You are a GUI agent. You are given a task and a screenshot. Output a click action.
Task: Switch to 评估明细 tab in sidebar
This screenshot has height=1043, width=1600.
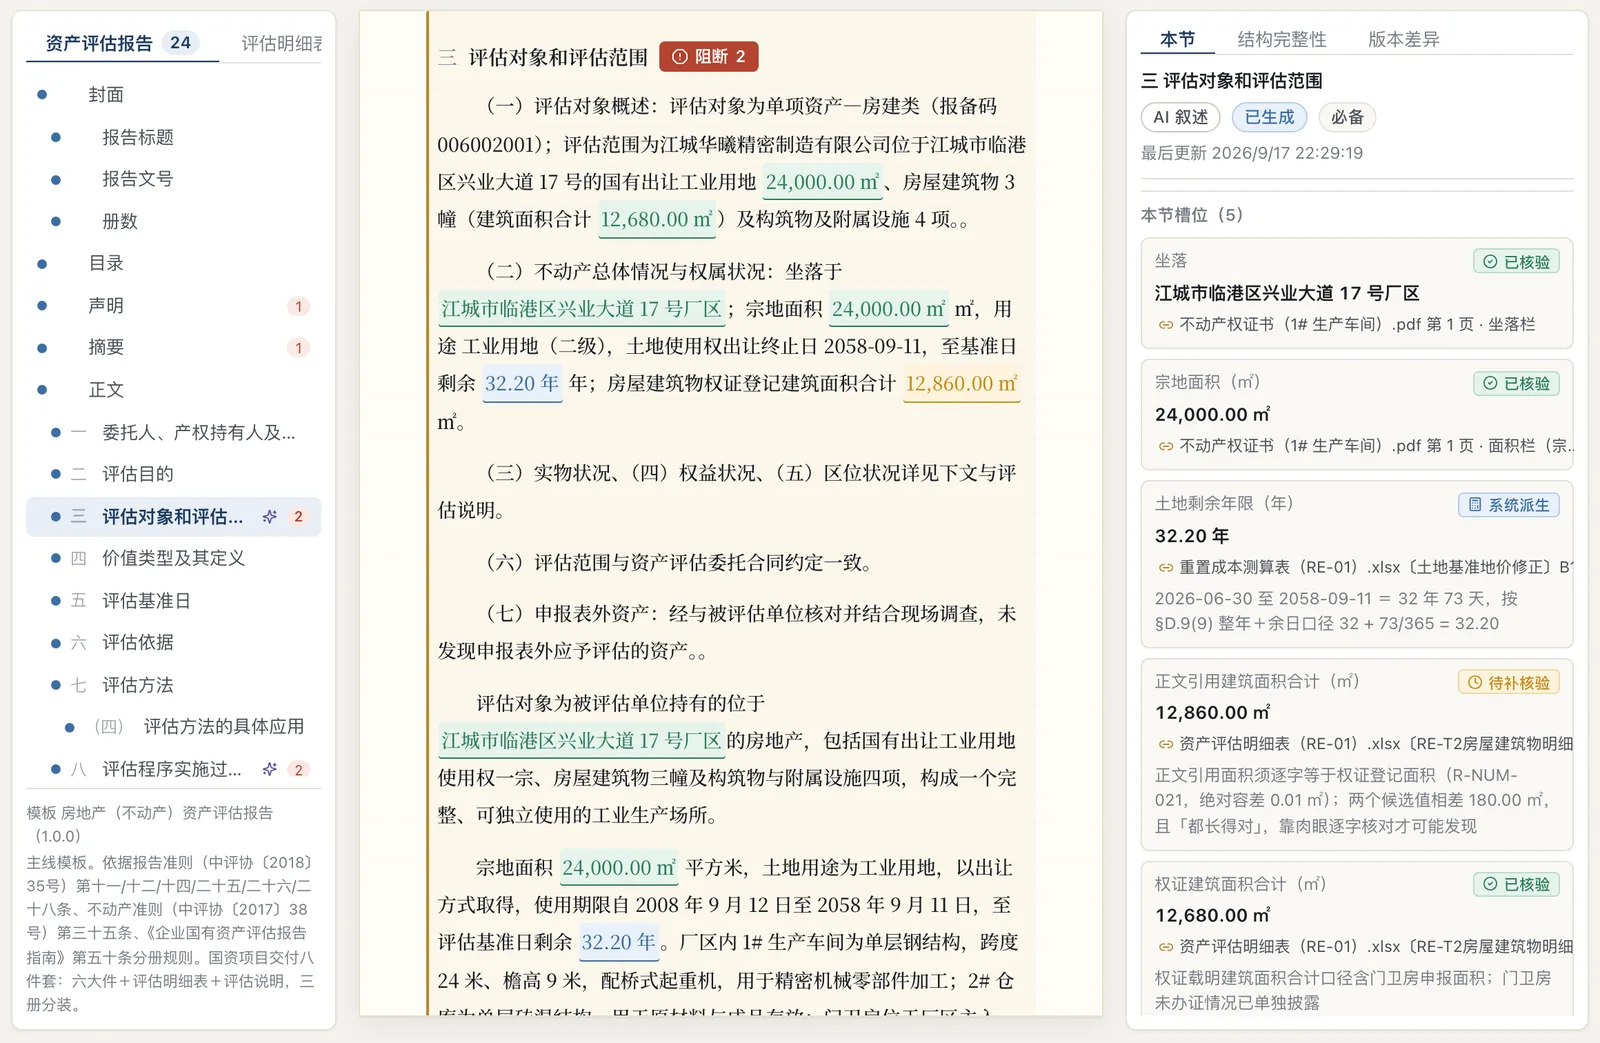pos(281,43)
